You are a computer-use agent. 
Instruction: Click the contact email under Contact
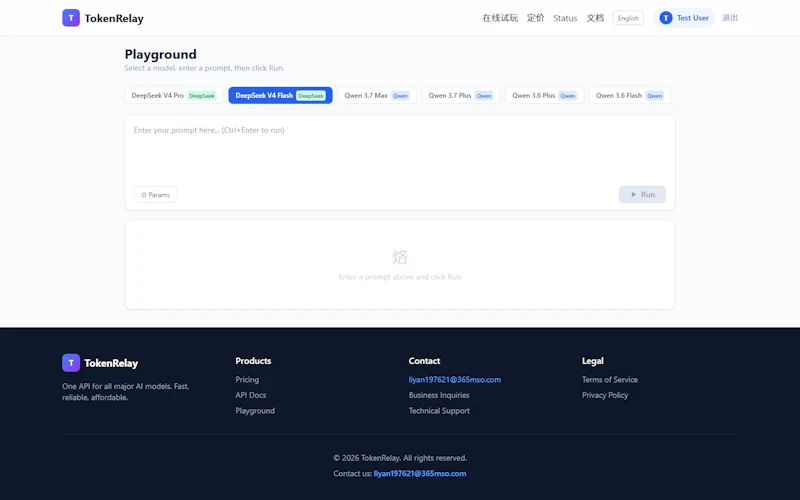coord(455,380)
